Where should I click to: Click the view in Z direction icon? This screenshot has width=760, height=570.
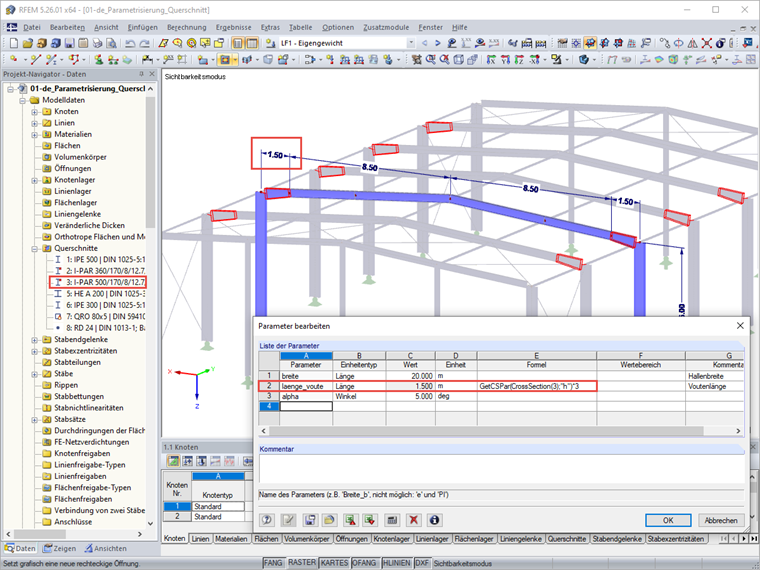coord(520,60)
